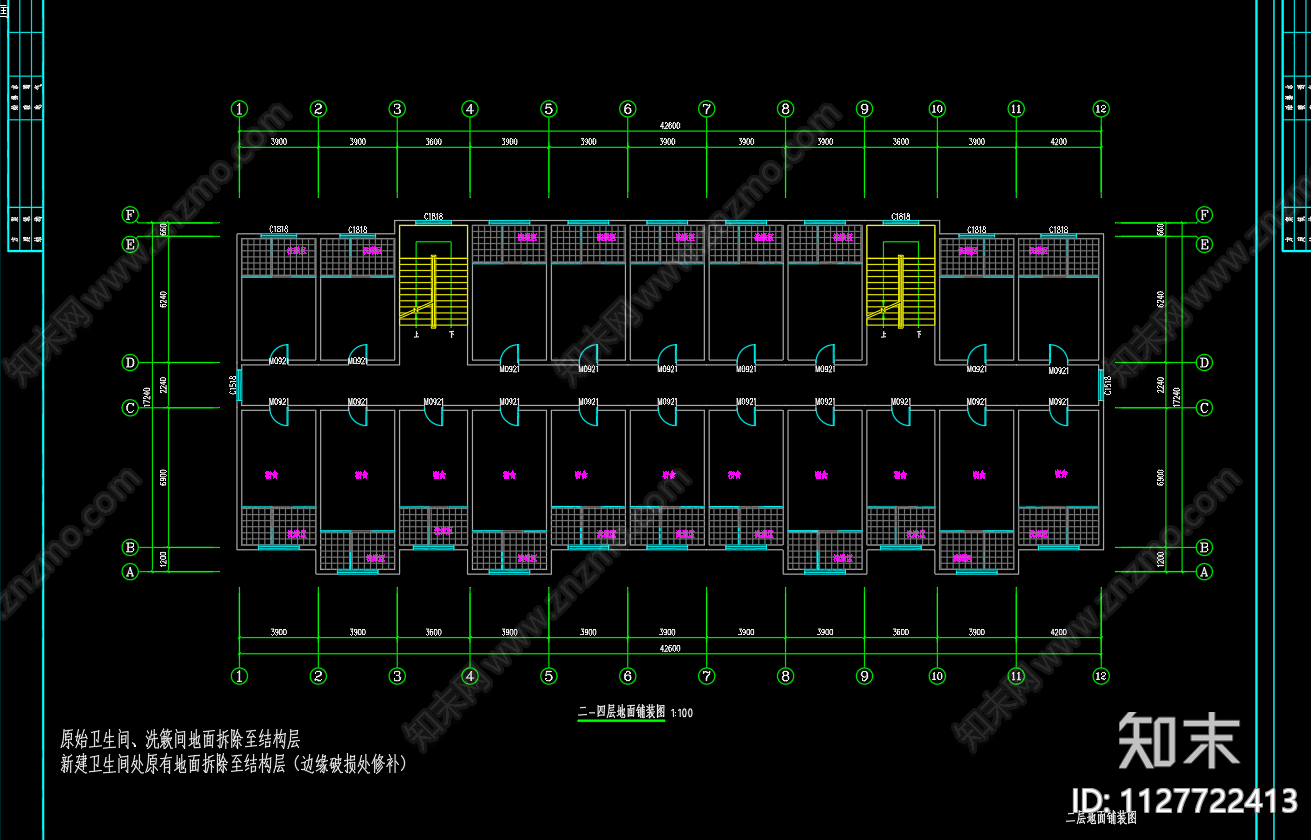Click the 知末 watermark logo

click(1179, 741)
